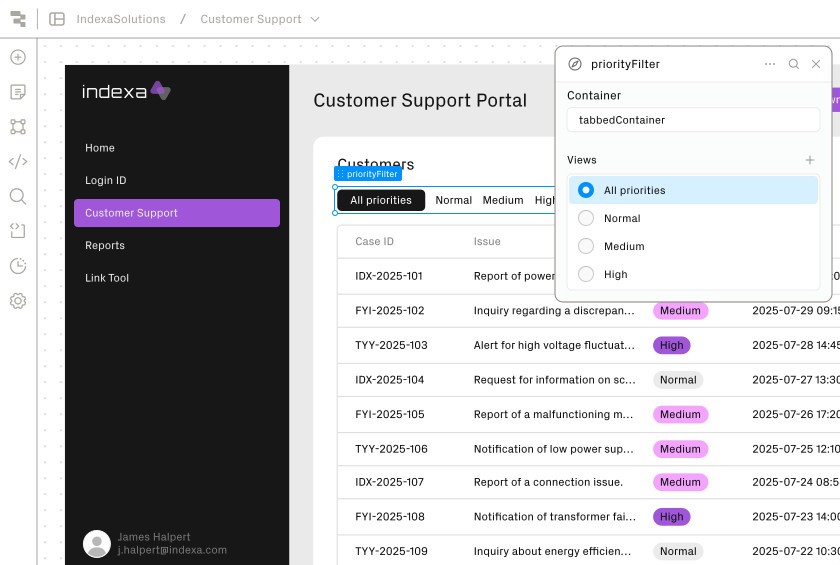Viewport: 840px width, 565px height.
Task: Open the state inspector bracket icon
Action: (18, 231)
